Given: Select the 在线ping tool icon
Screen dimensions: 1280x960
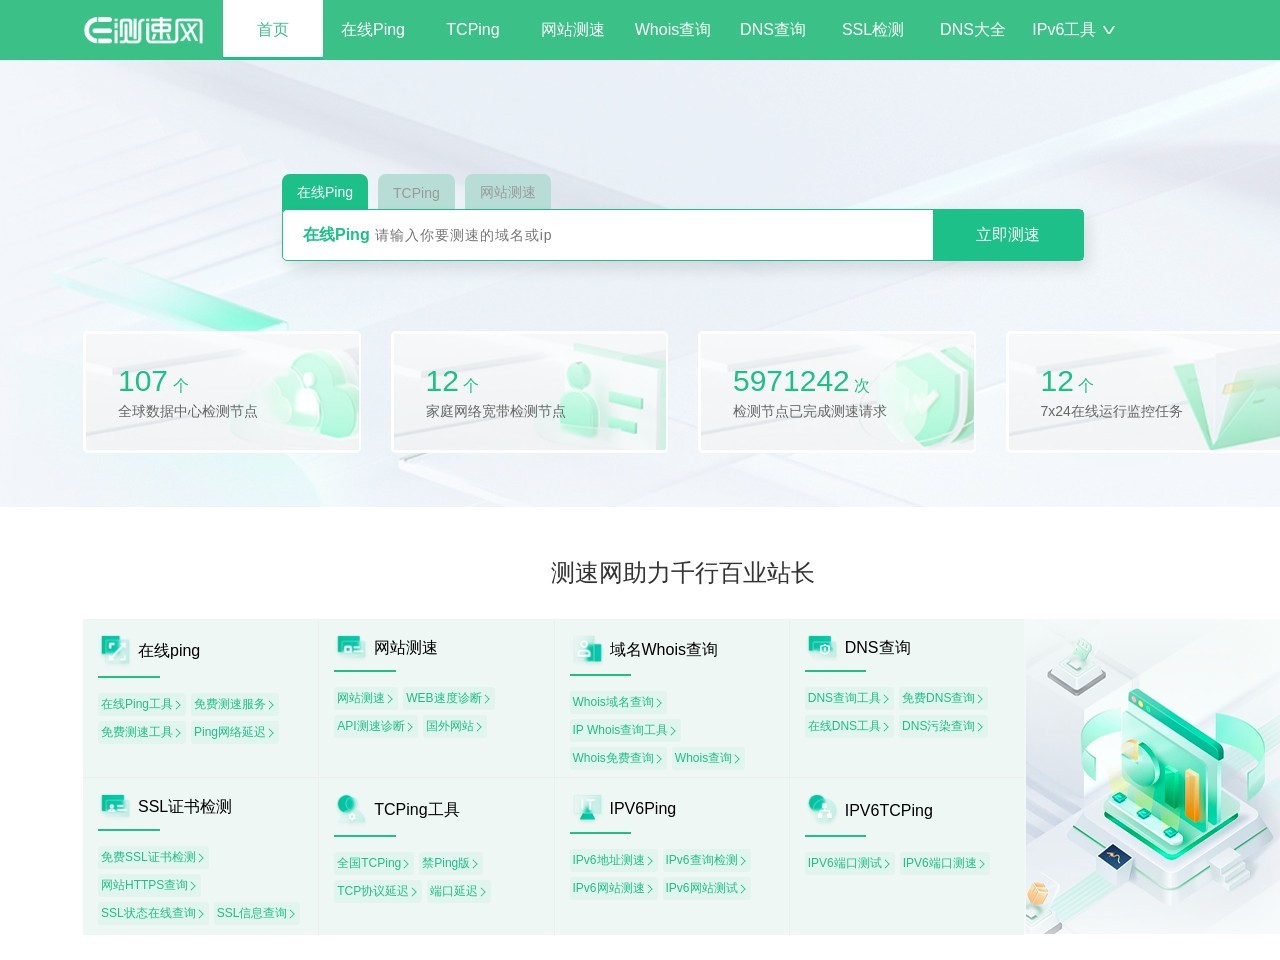Looking at the screenshot, I should (x=114, y=649).
